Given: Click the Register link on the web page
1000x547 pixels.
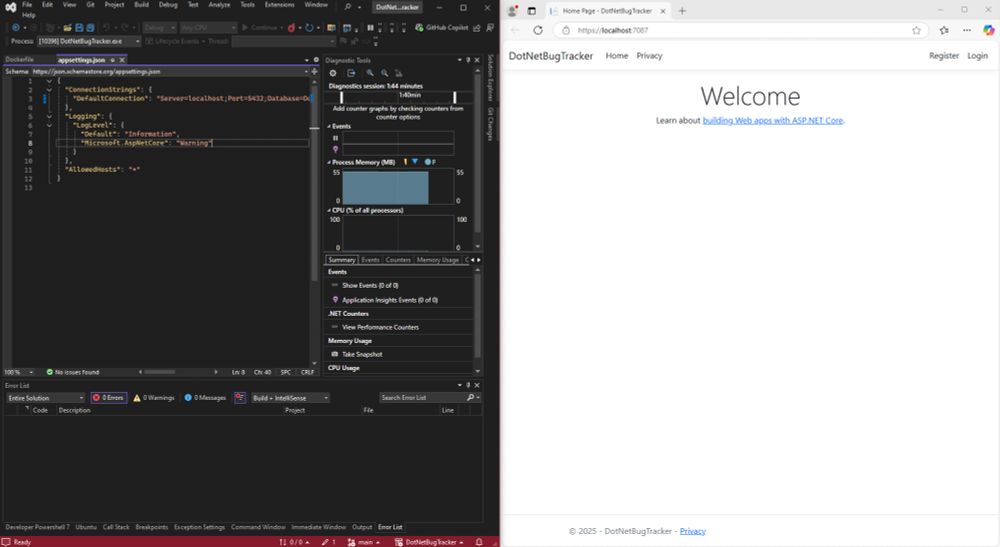Looking at the screenshot, I should point(944,55).
